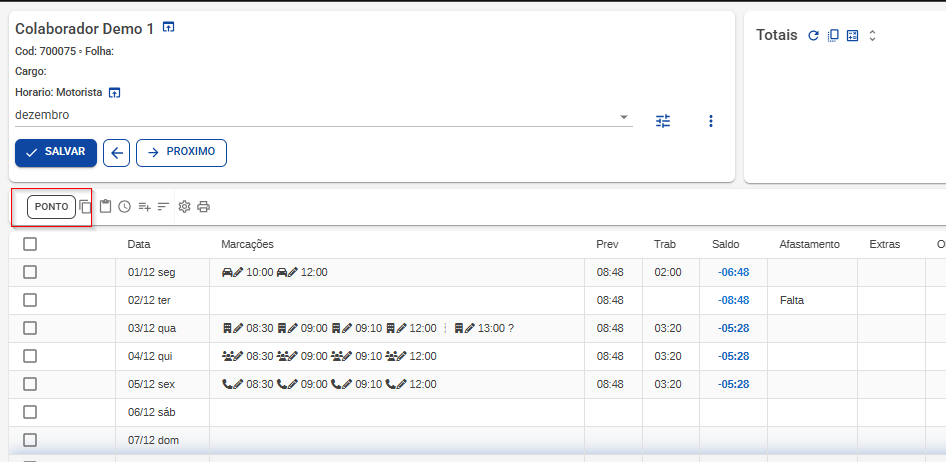Screen dimensions: 946x462
Task: Click Falta in Afastamento for 02/12
Action: [x=792, y=300]
